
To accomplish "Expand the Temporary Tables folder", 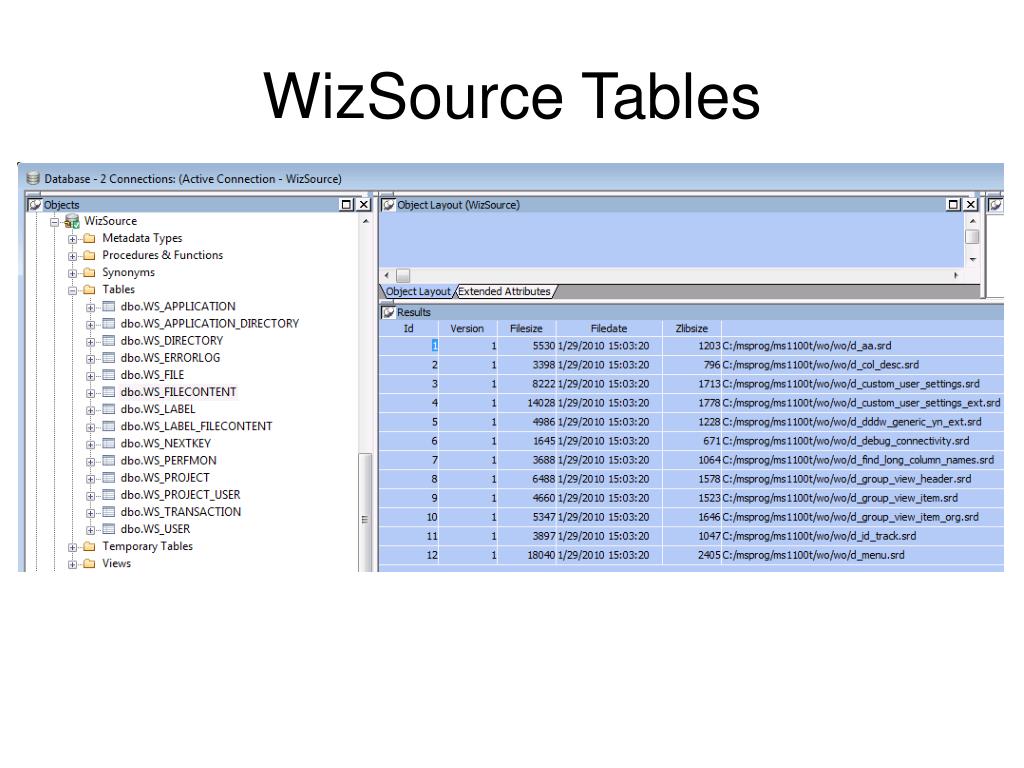I will 72,547.
